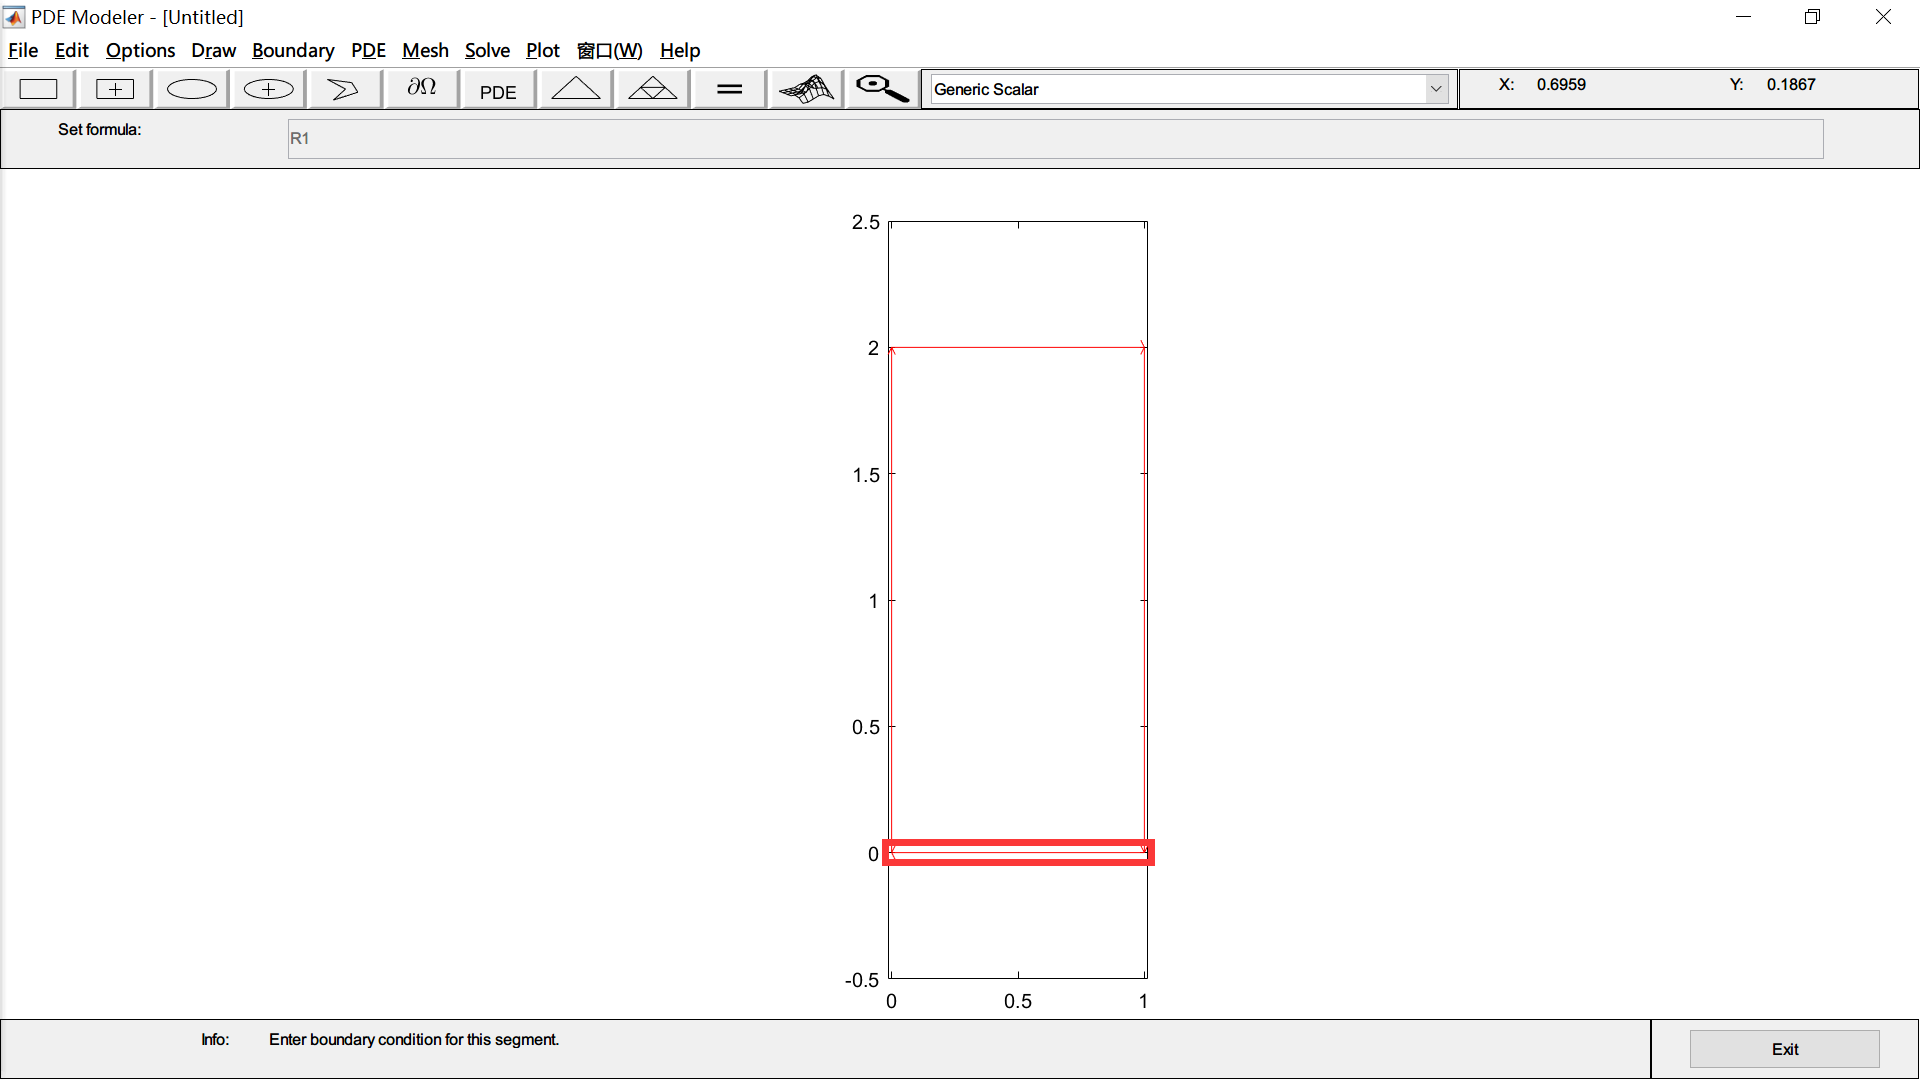Screen dimensions: 1920x1080
Task: Open the Draw menu
Action: (x=213, y=50)
